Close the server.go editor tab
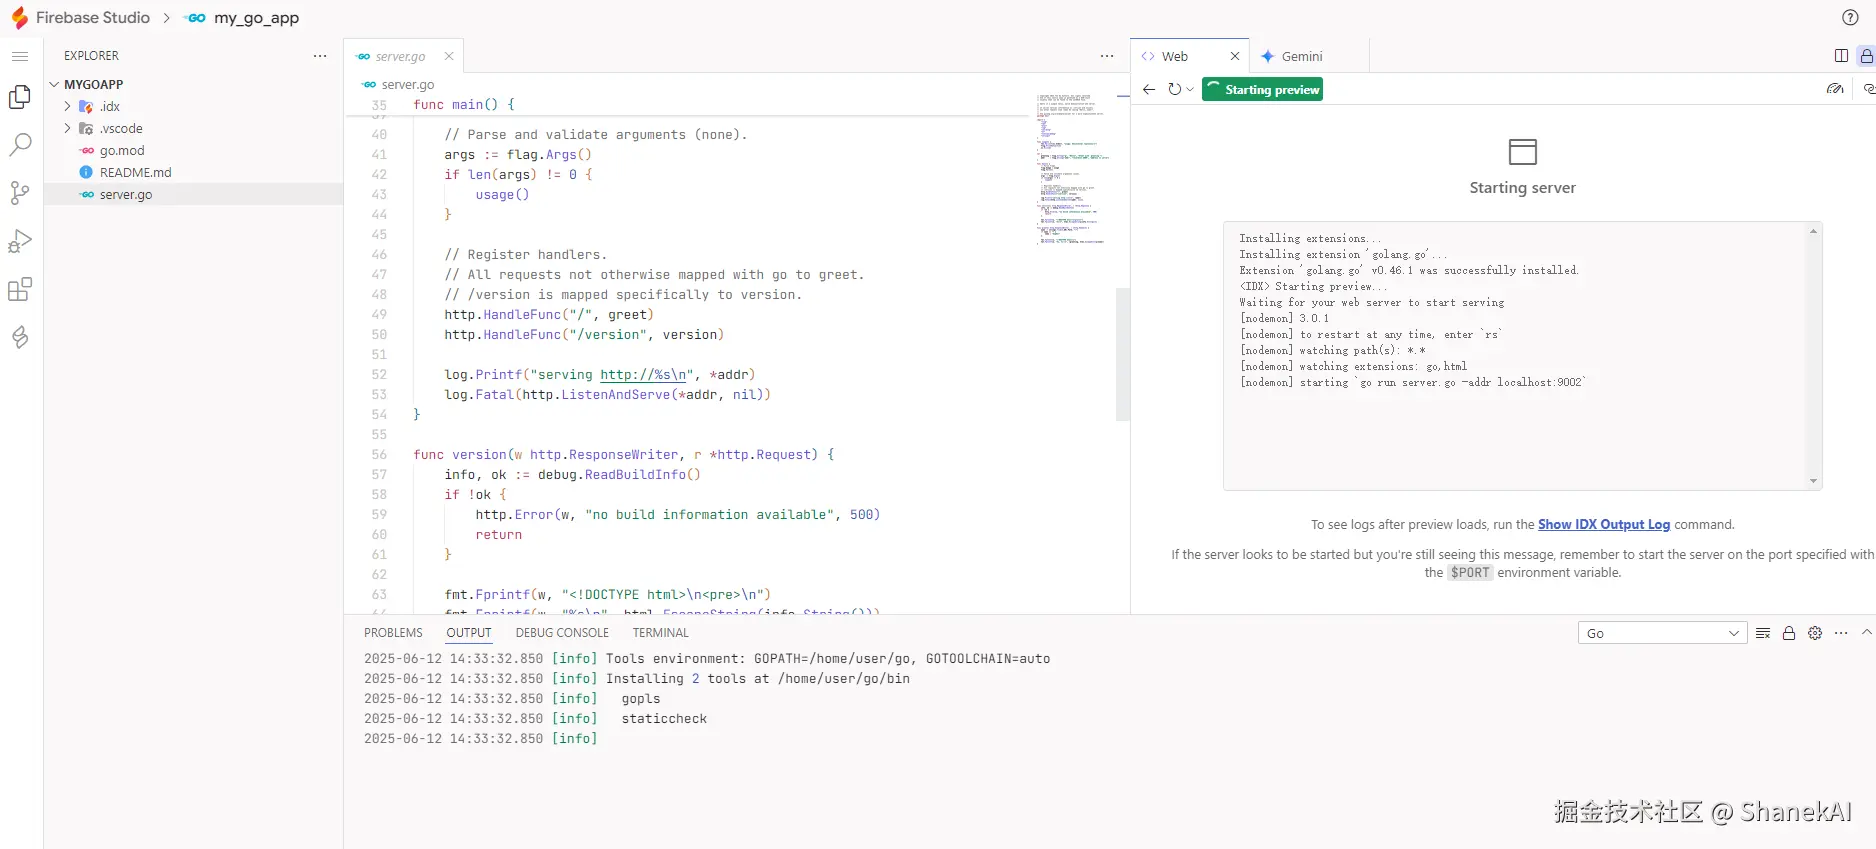Screen dimensions: 1876x849 click(x=449, y=56)
